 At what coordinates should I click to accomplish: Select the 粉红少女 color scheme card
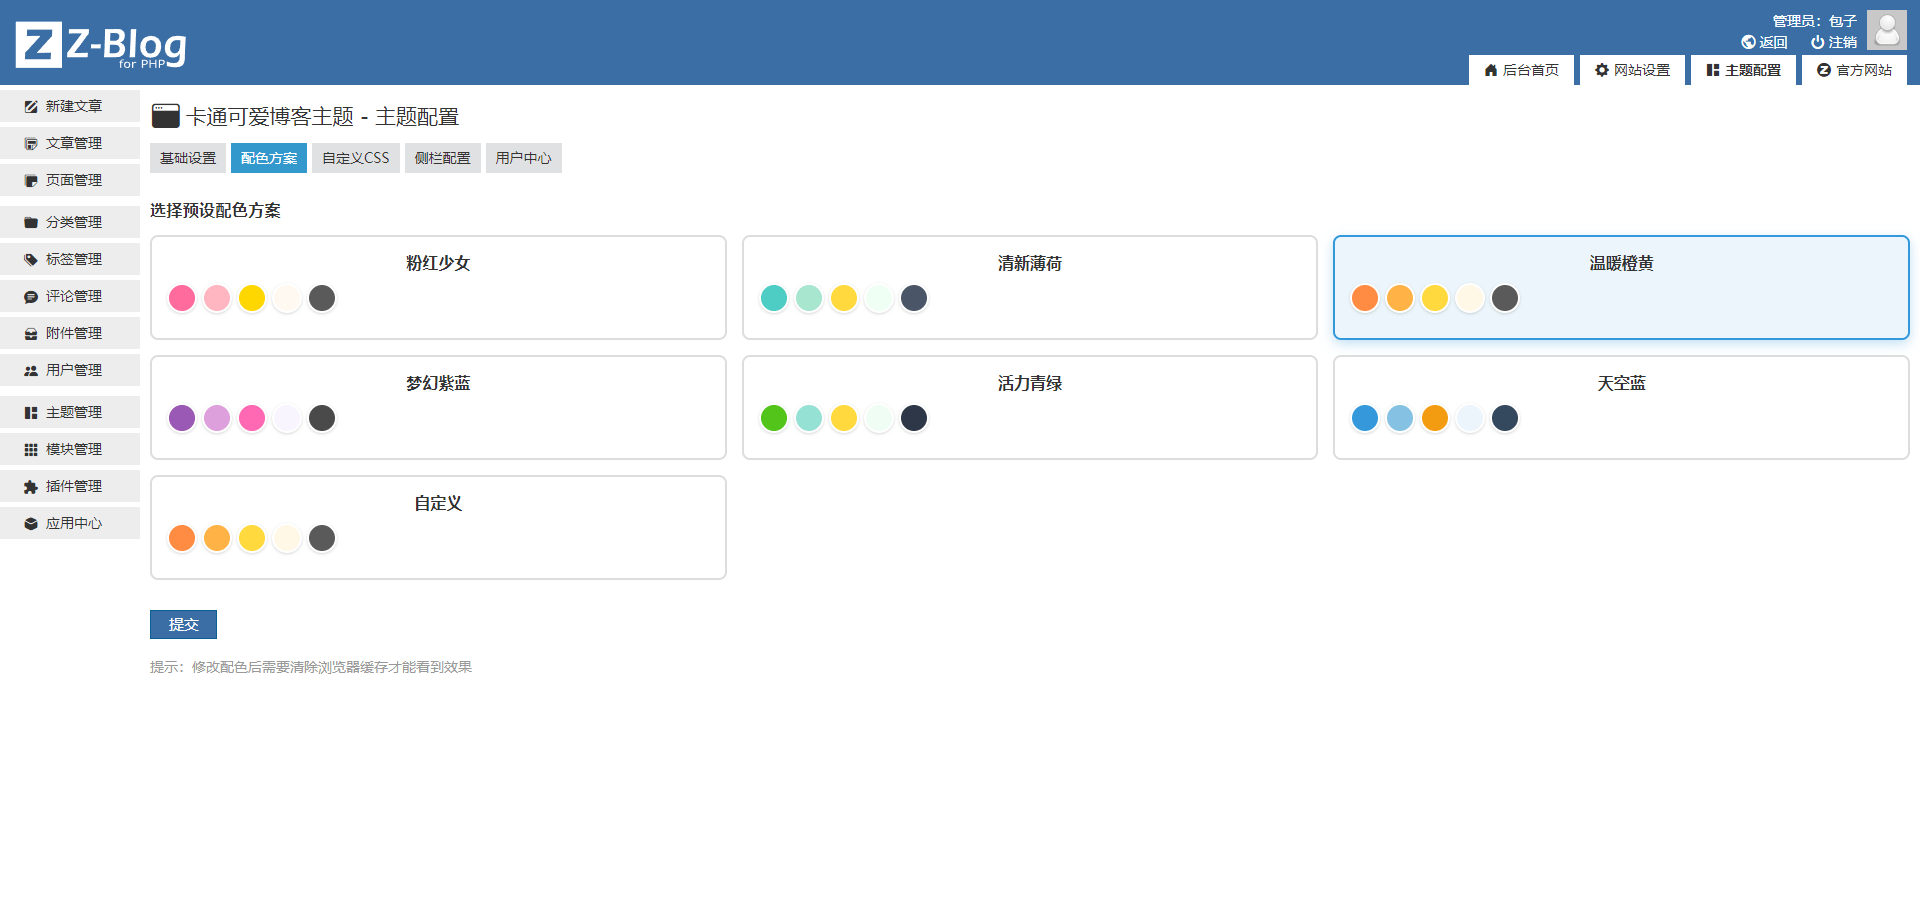[438, 287]
